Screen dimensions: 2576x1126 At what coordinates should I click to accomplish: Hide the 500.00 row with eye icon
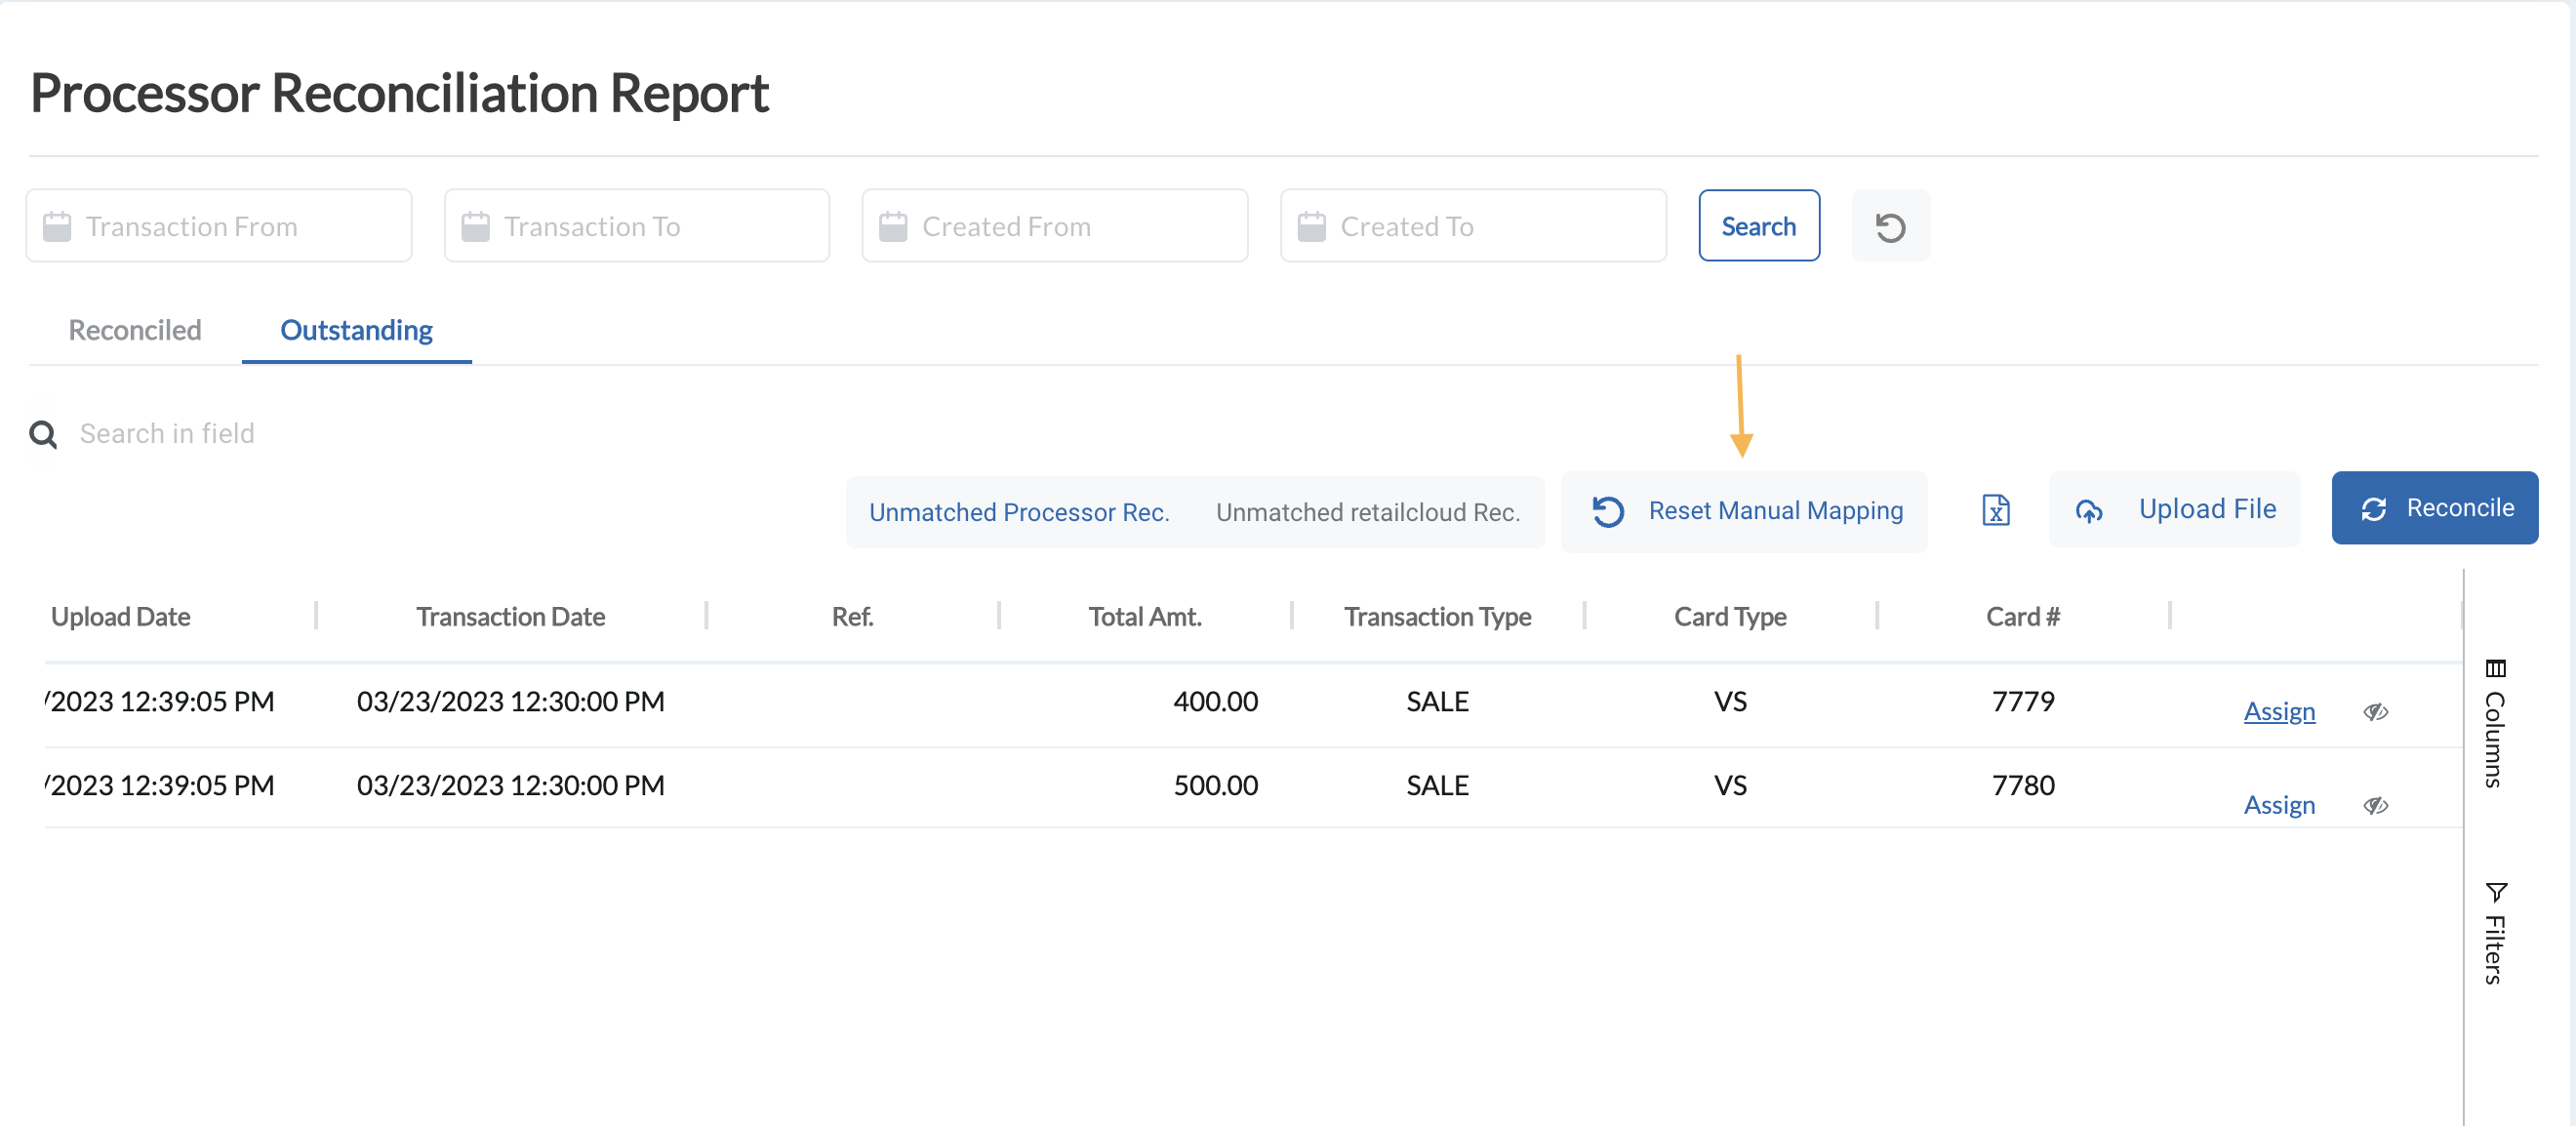[2376, 806]
